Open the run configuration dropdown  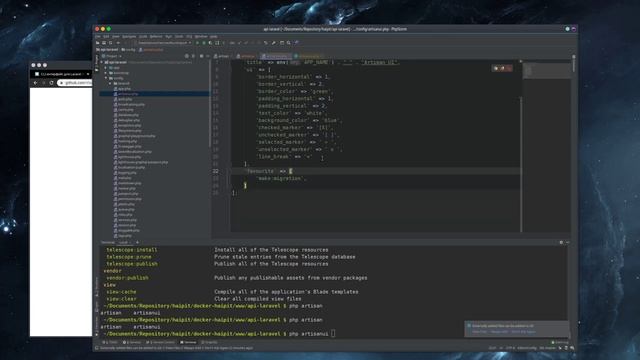(164, 43)
